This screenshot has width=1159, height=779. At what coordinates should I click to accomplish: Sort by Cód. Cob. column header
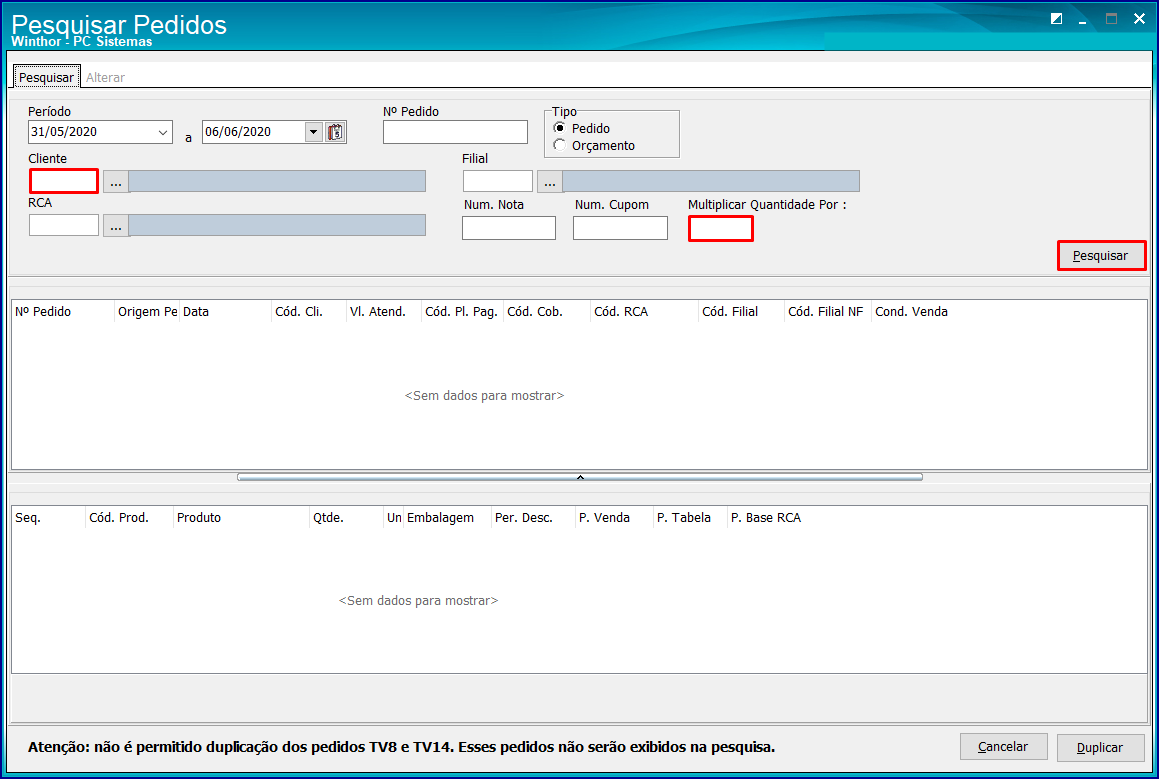tap(547, 312)
